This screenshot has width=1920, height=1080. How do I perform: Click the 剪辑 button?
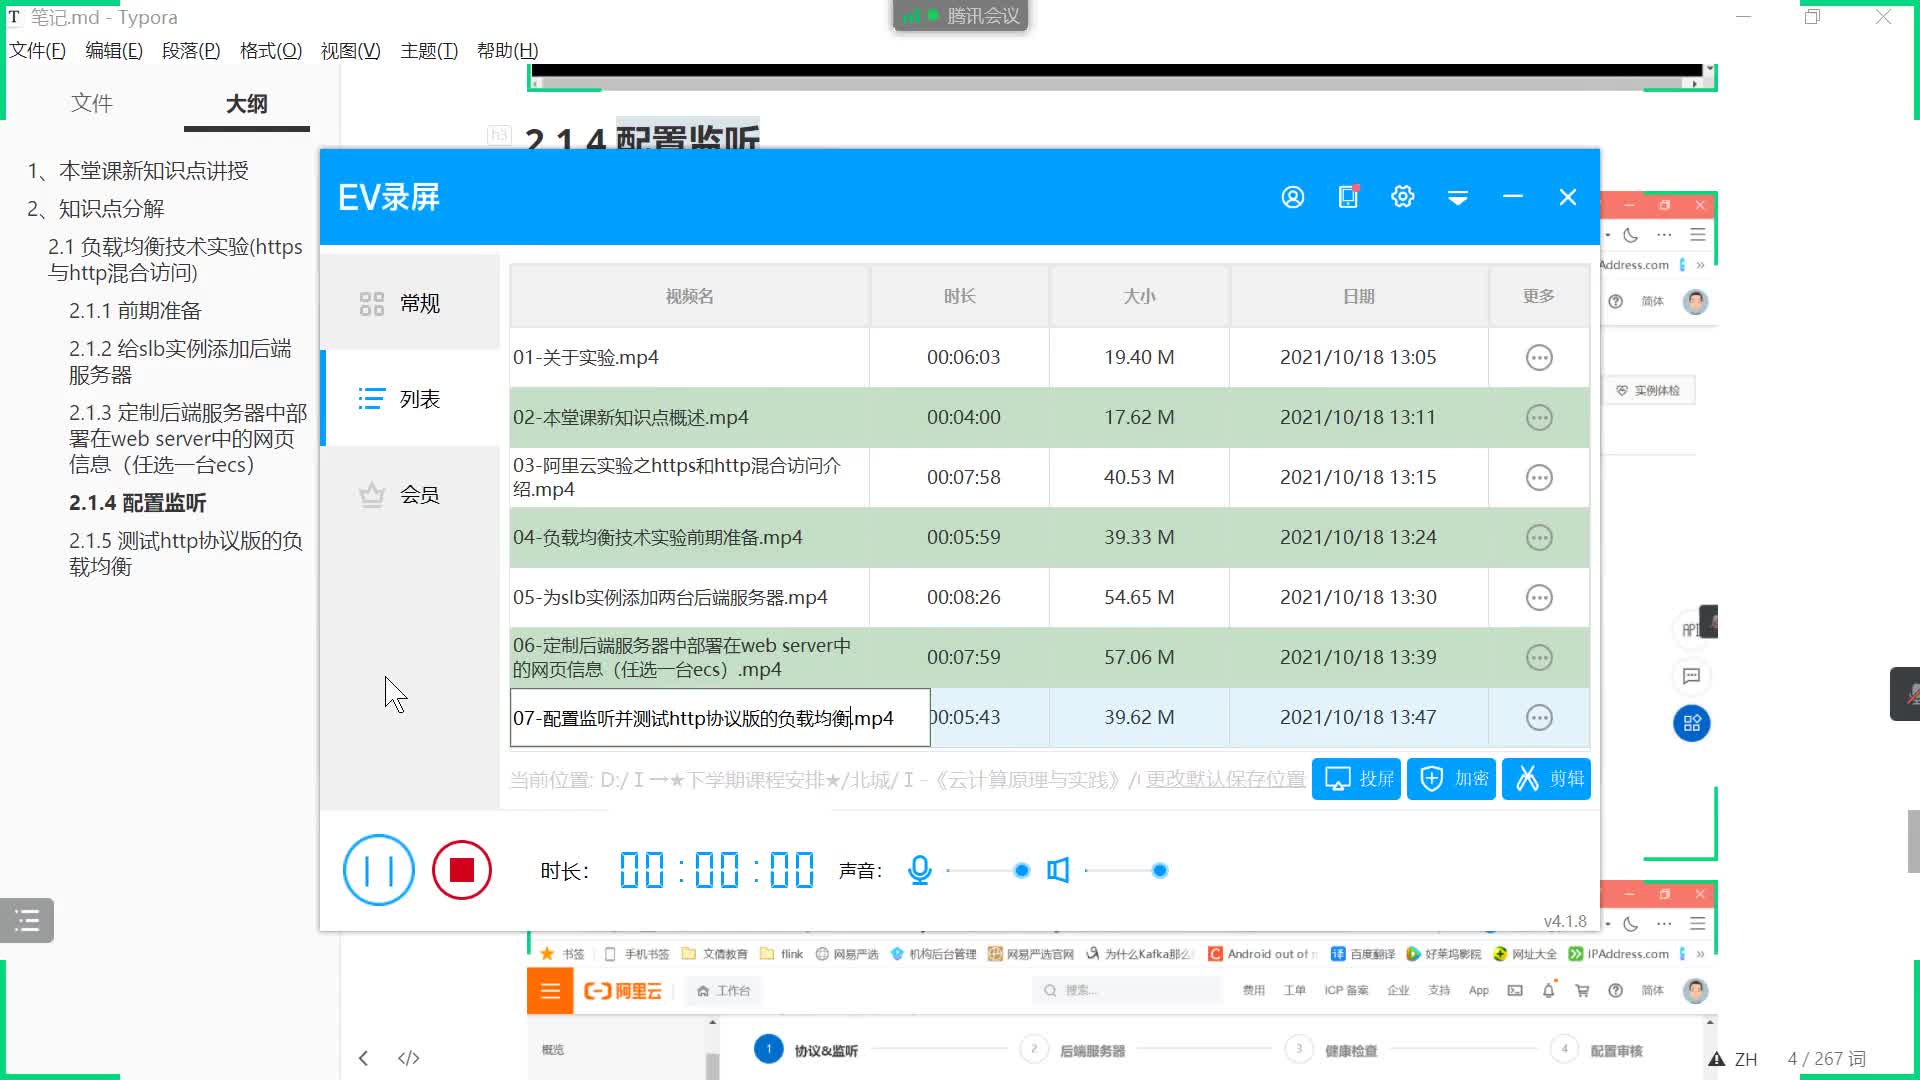[x=1546, y=778]
